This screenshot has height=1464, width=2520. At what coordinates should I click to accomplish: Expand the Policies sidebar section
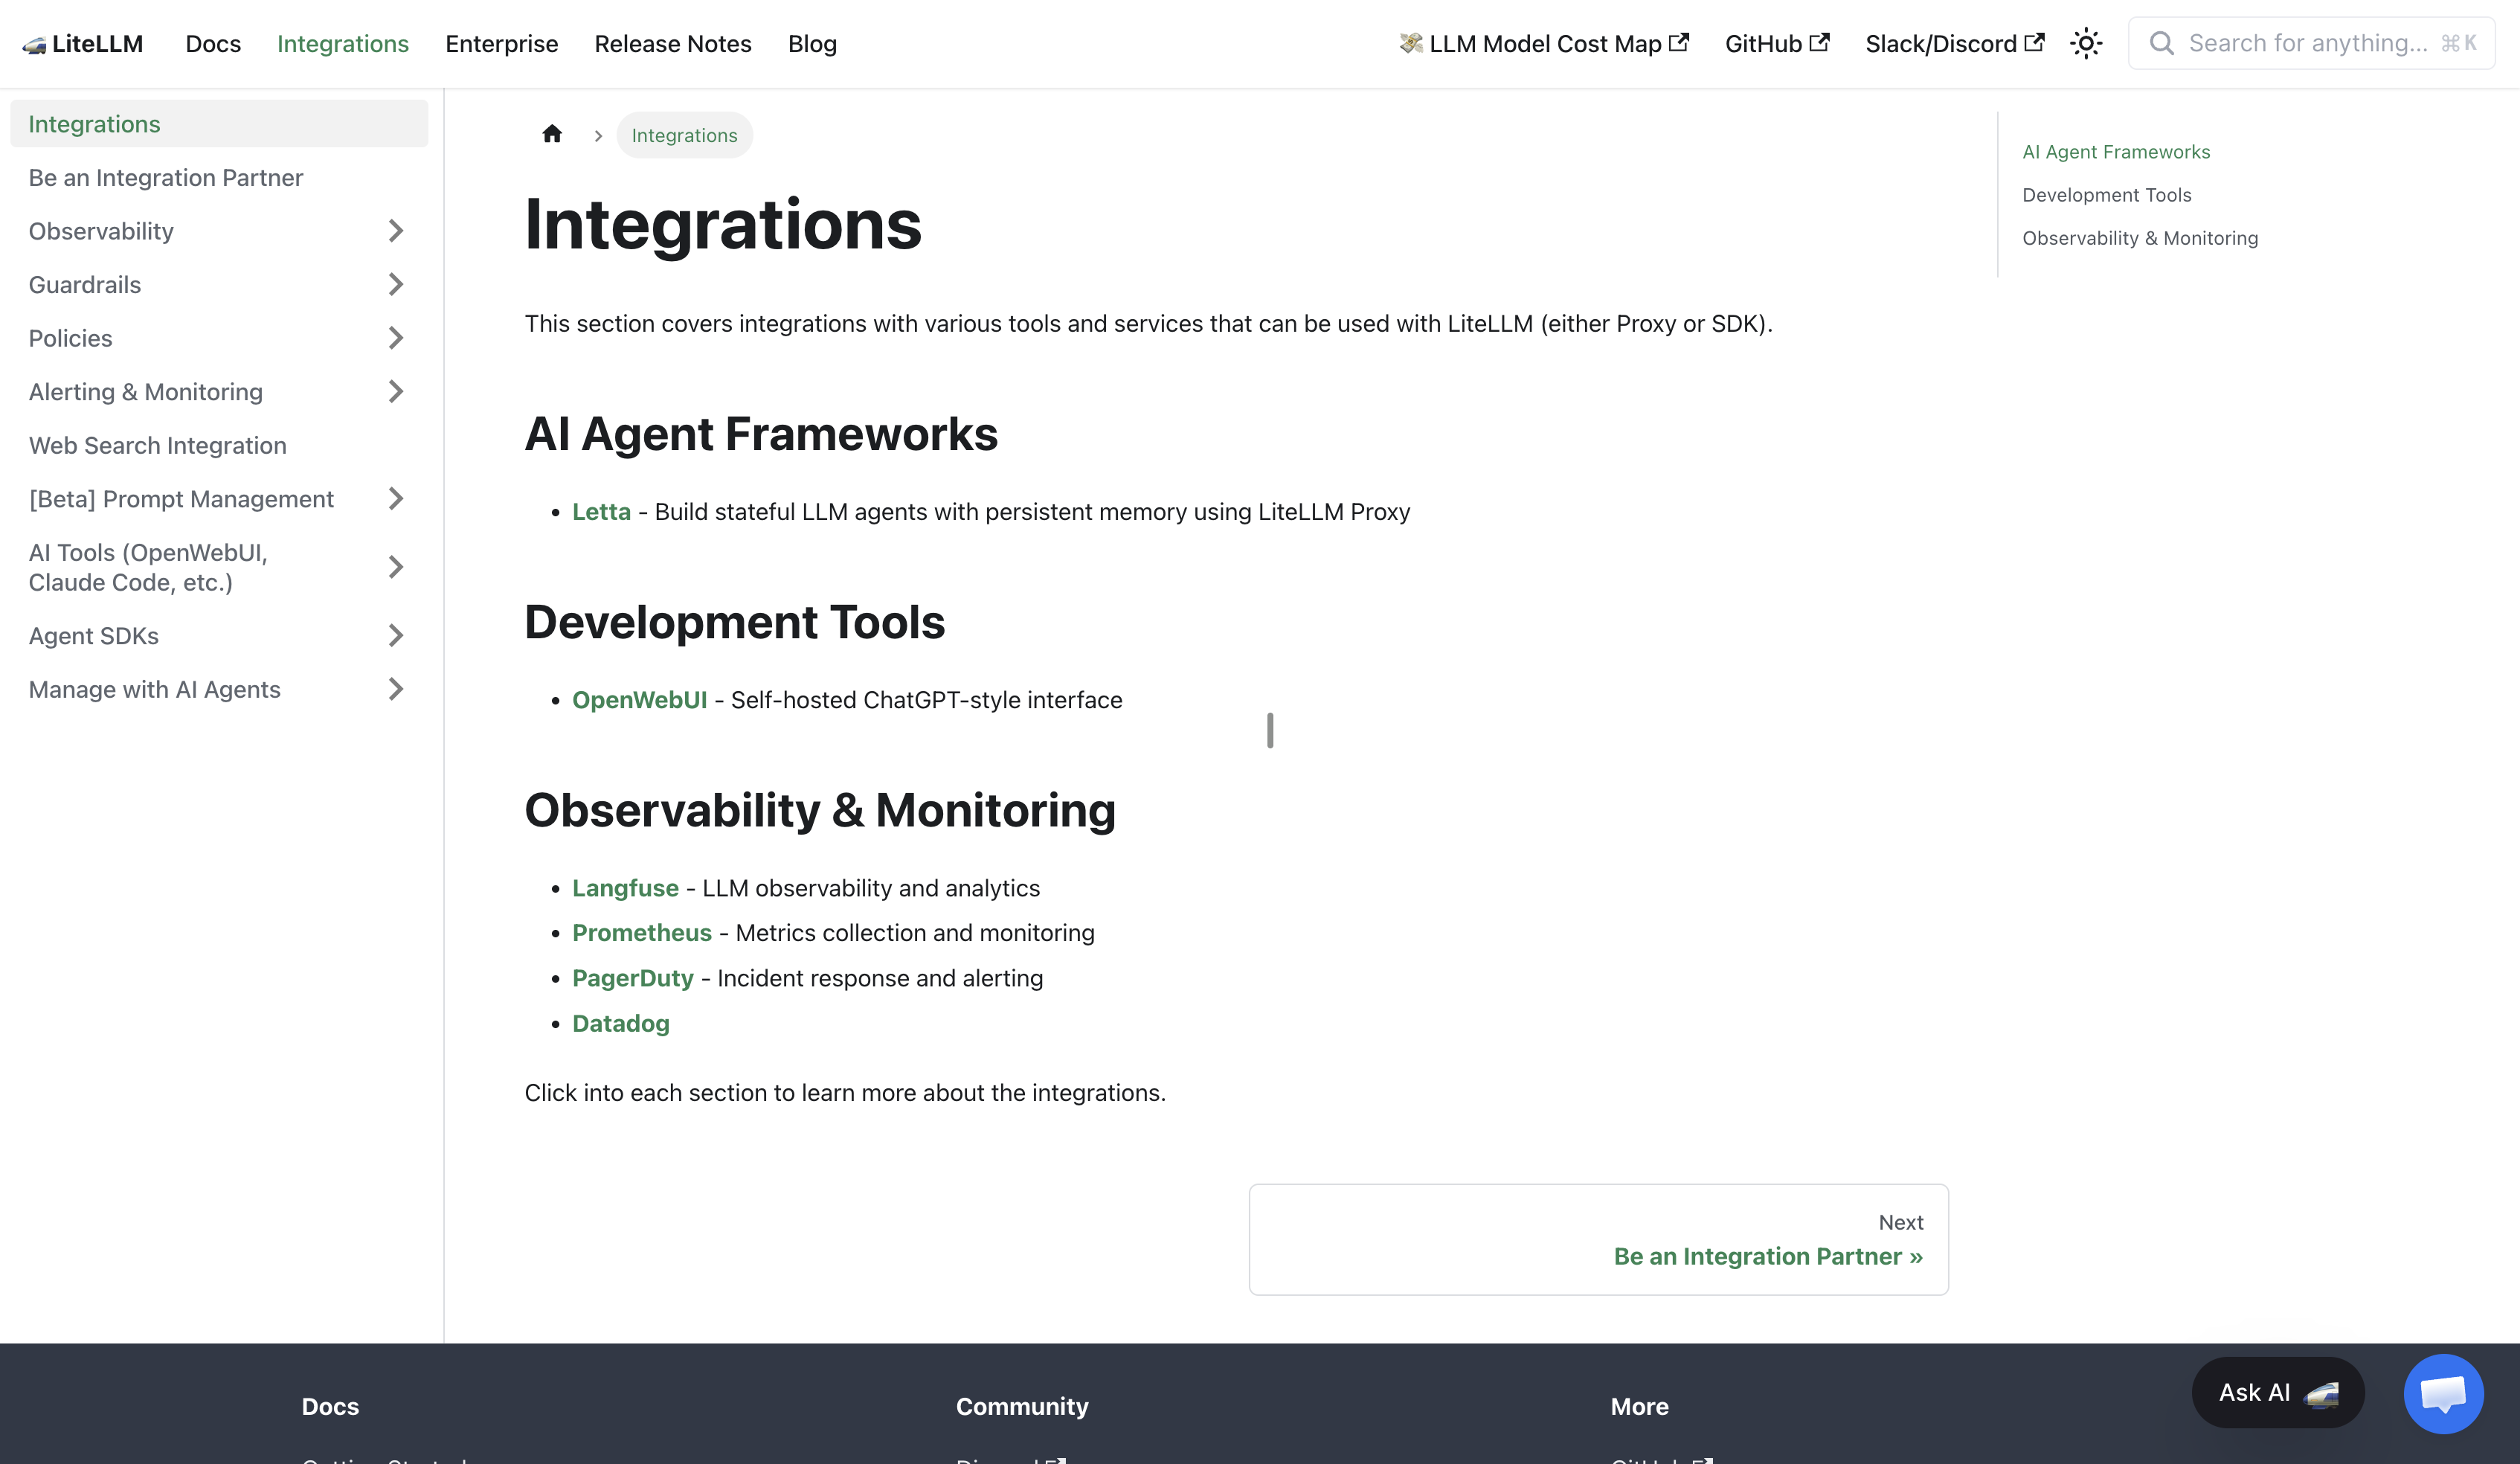tap(396, 338)
